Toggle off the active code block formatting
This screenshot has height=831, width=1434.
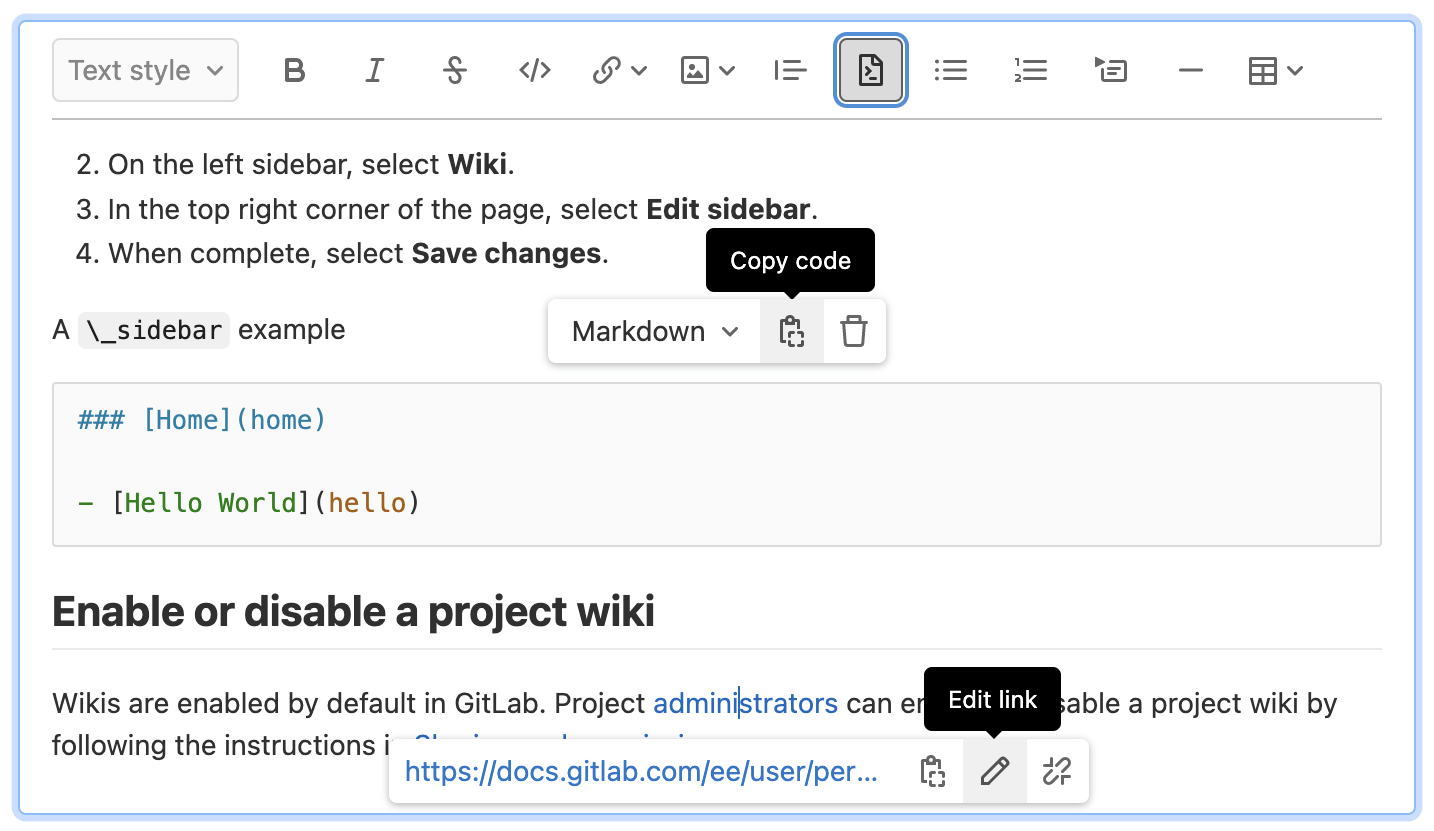click(870, 70)
